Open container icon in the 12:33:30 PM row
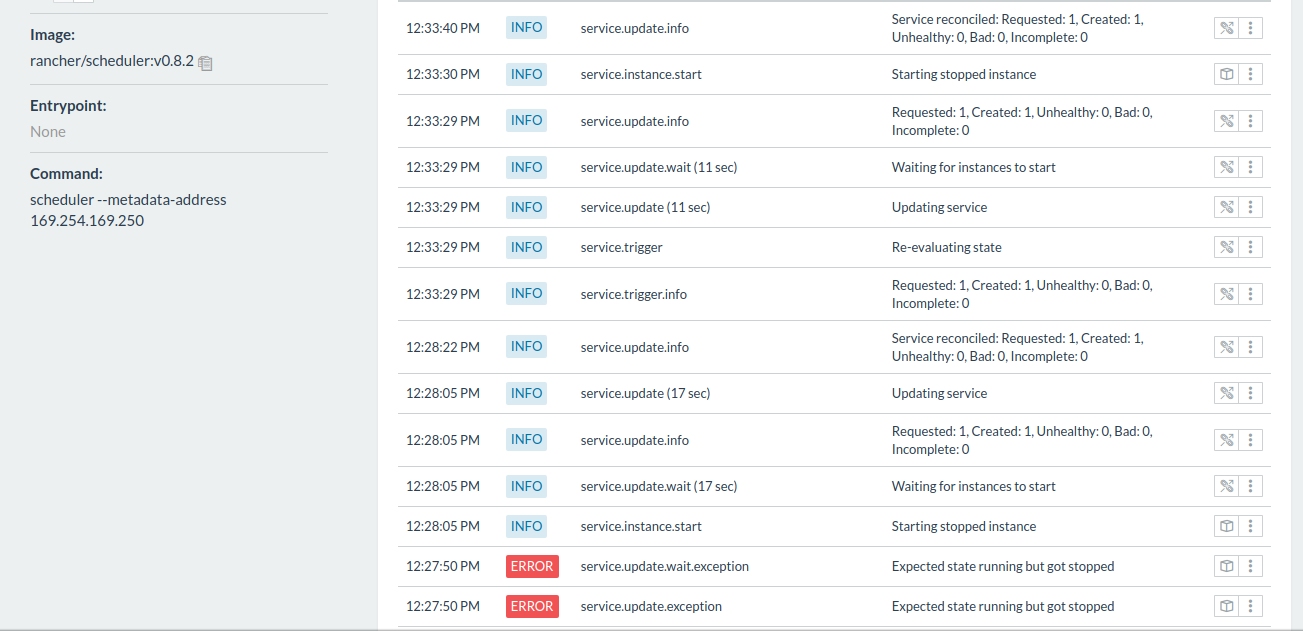 click(x=1226, y=74)
